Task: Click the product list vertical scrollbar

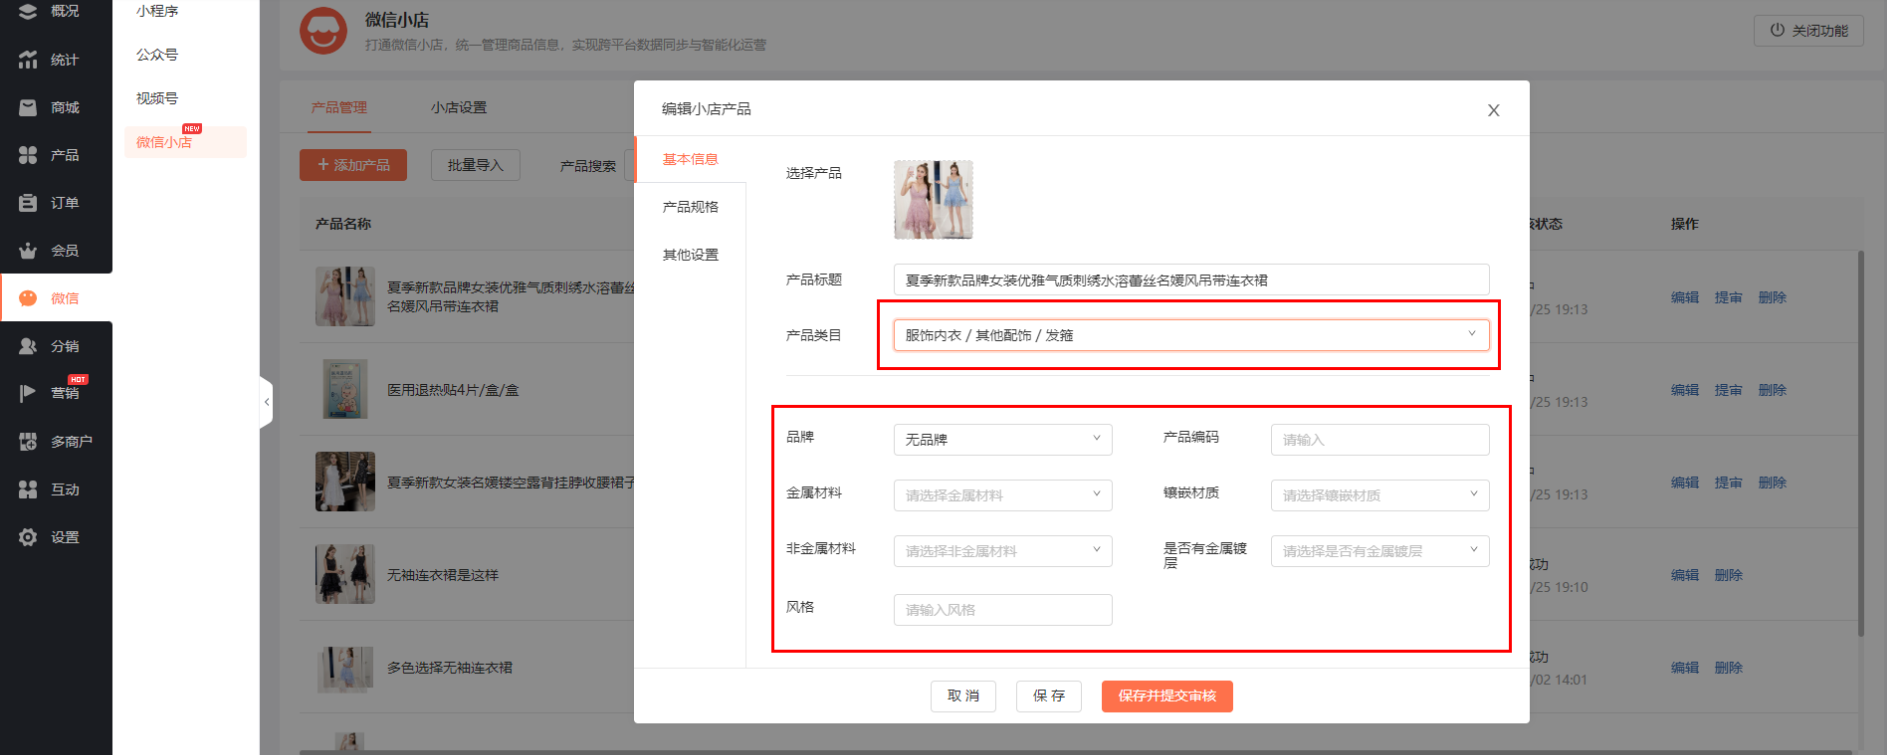Action: (1861, 444)
